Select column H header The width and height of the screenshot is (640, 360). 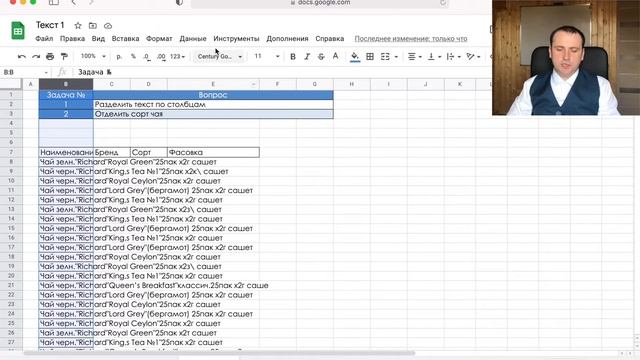click(351, 84)
